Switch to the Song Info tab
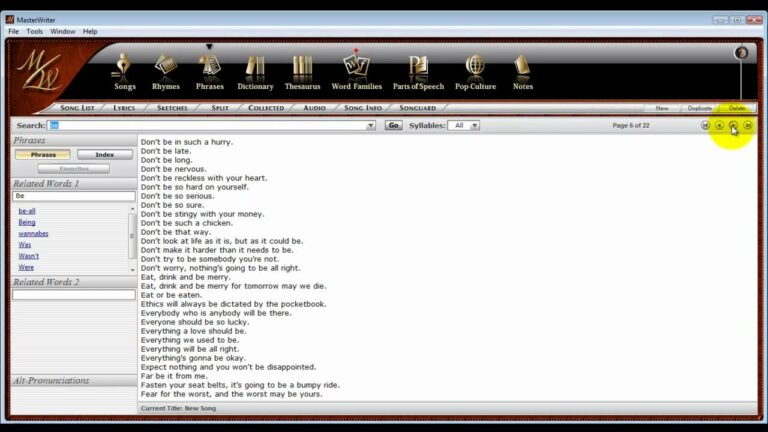The image size is (768, 432). (x=362, y=108)
